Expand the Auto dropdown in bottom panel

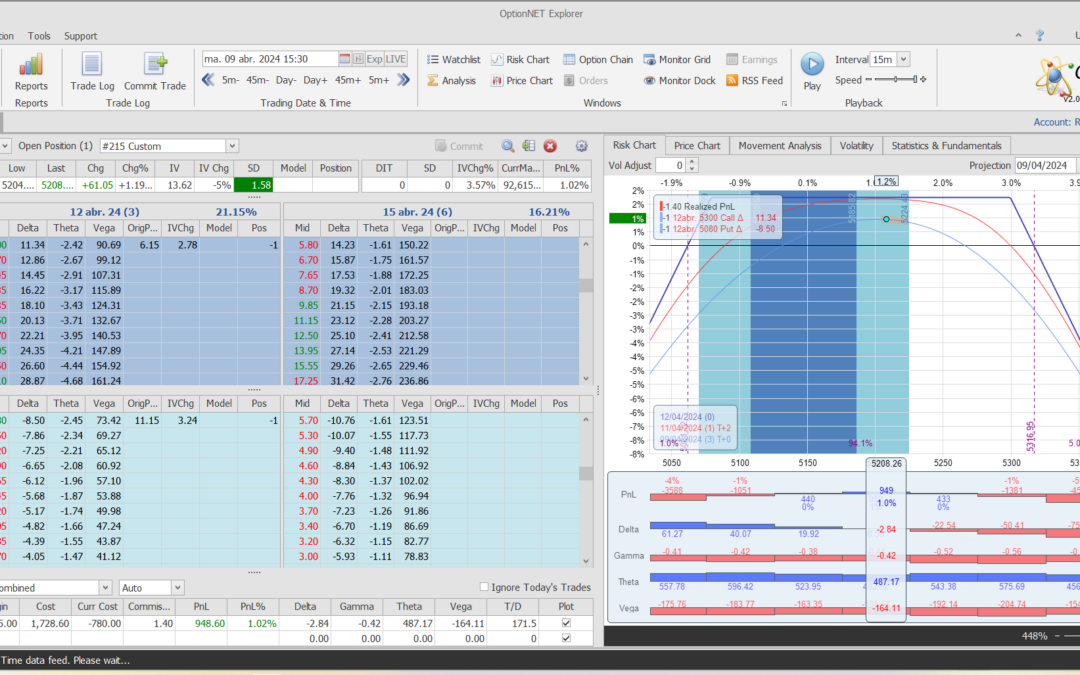click(x=177, y=588)
